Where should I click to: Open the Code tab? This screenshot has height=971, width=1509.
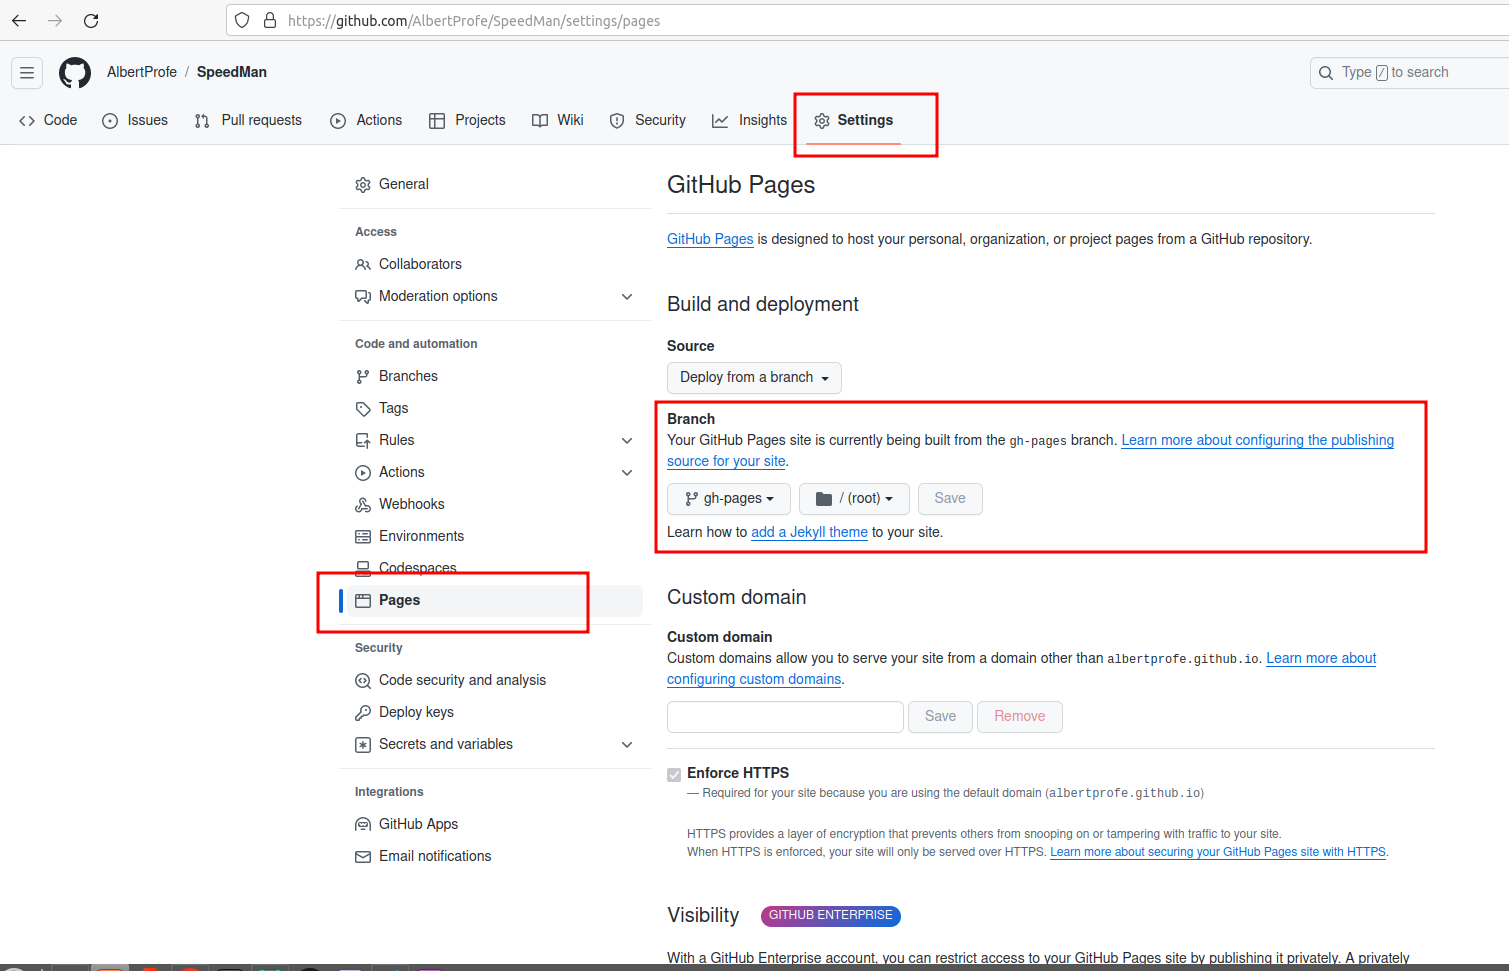pyautogui.click(x=48, y=120)
